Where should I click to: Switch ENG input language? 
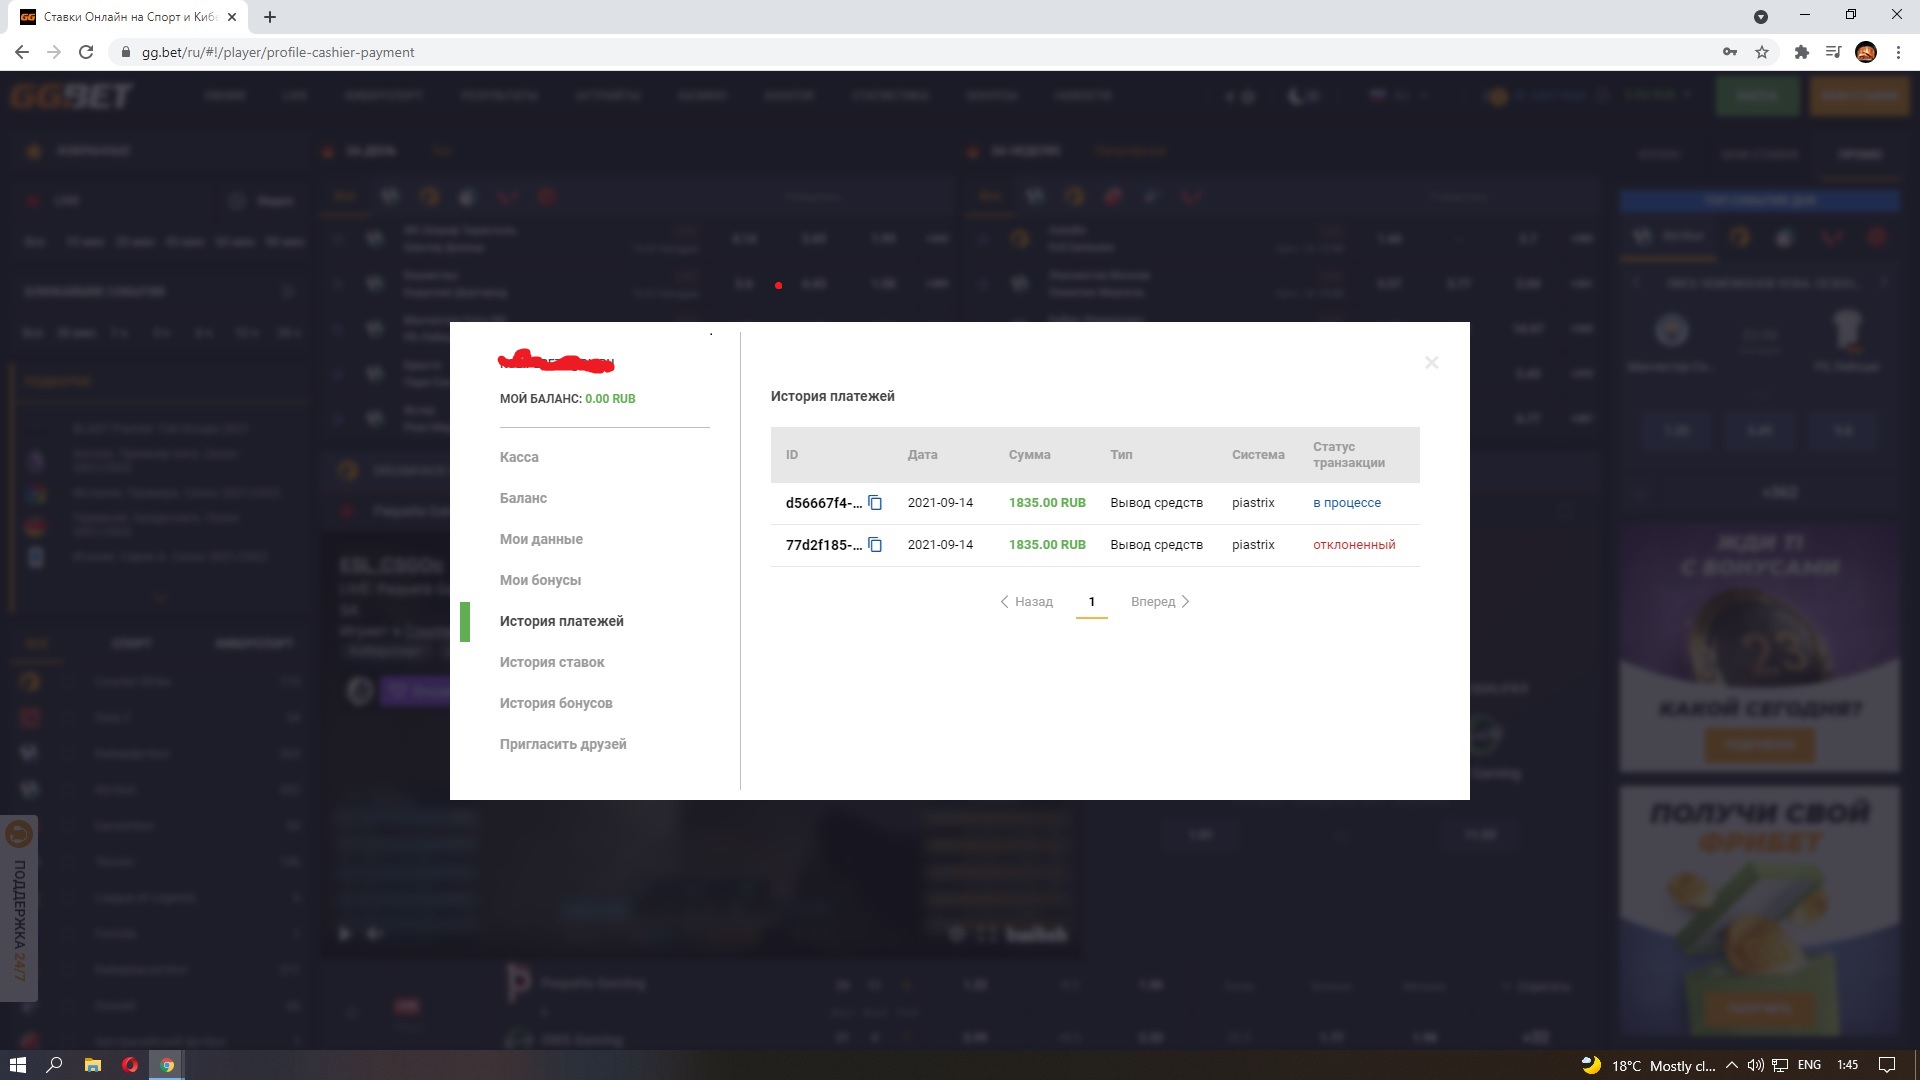[x=1809, y=1065]
